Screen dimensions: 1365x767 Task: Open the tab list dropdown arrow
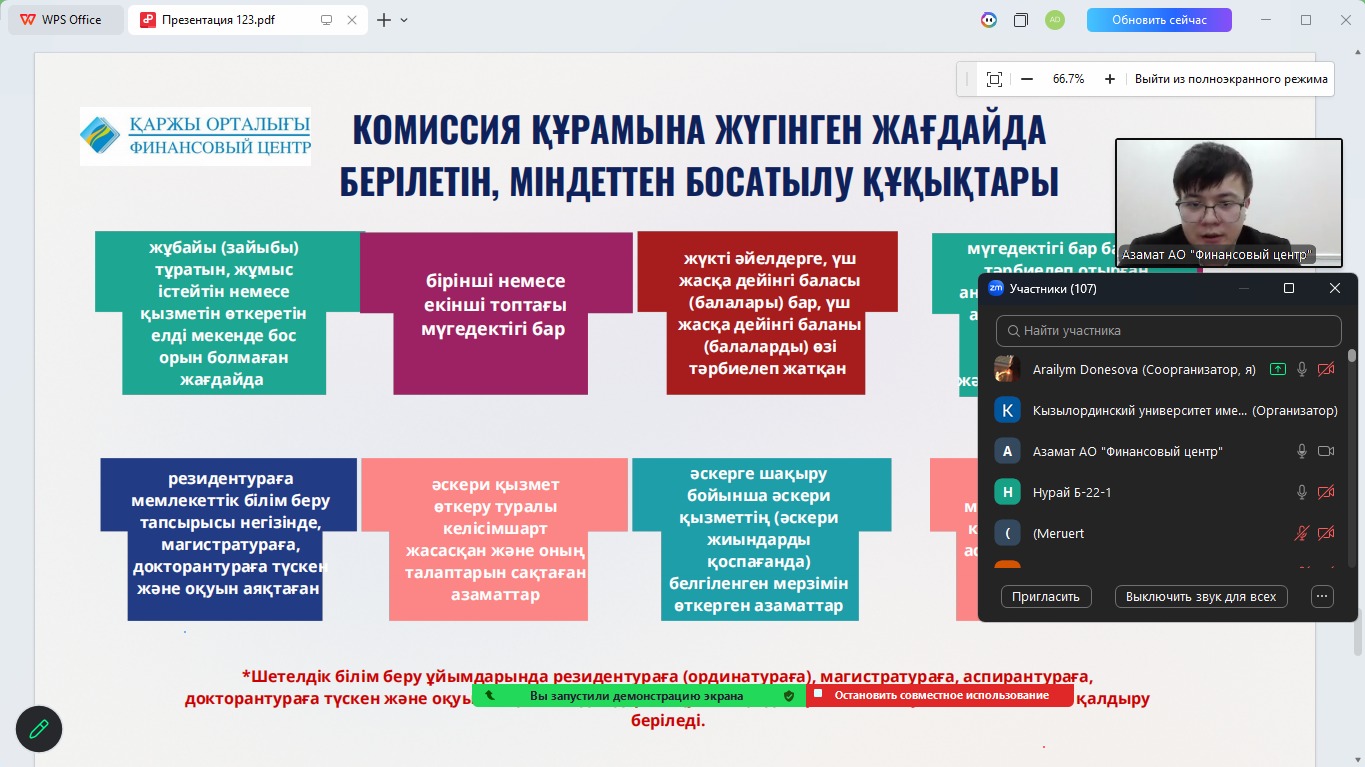(x=404, y=20)
